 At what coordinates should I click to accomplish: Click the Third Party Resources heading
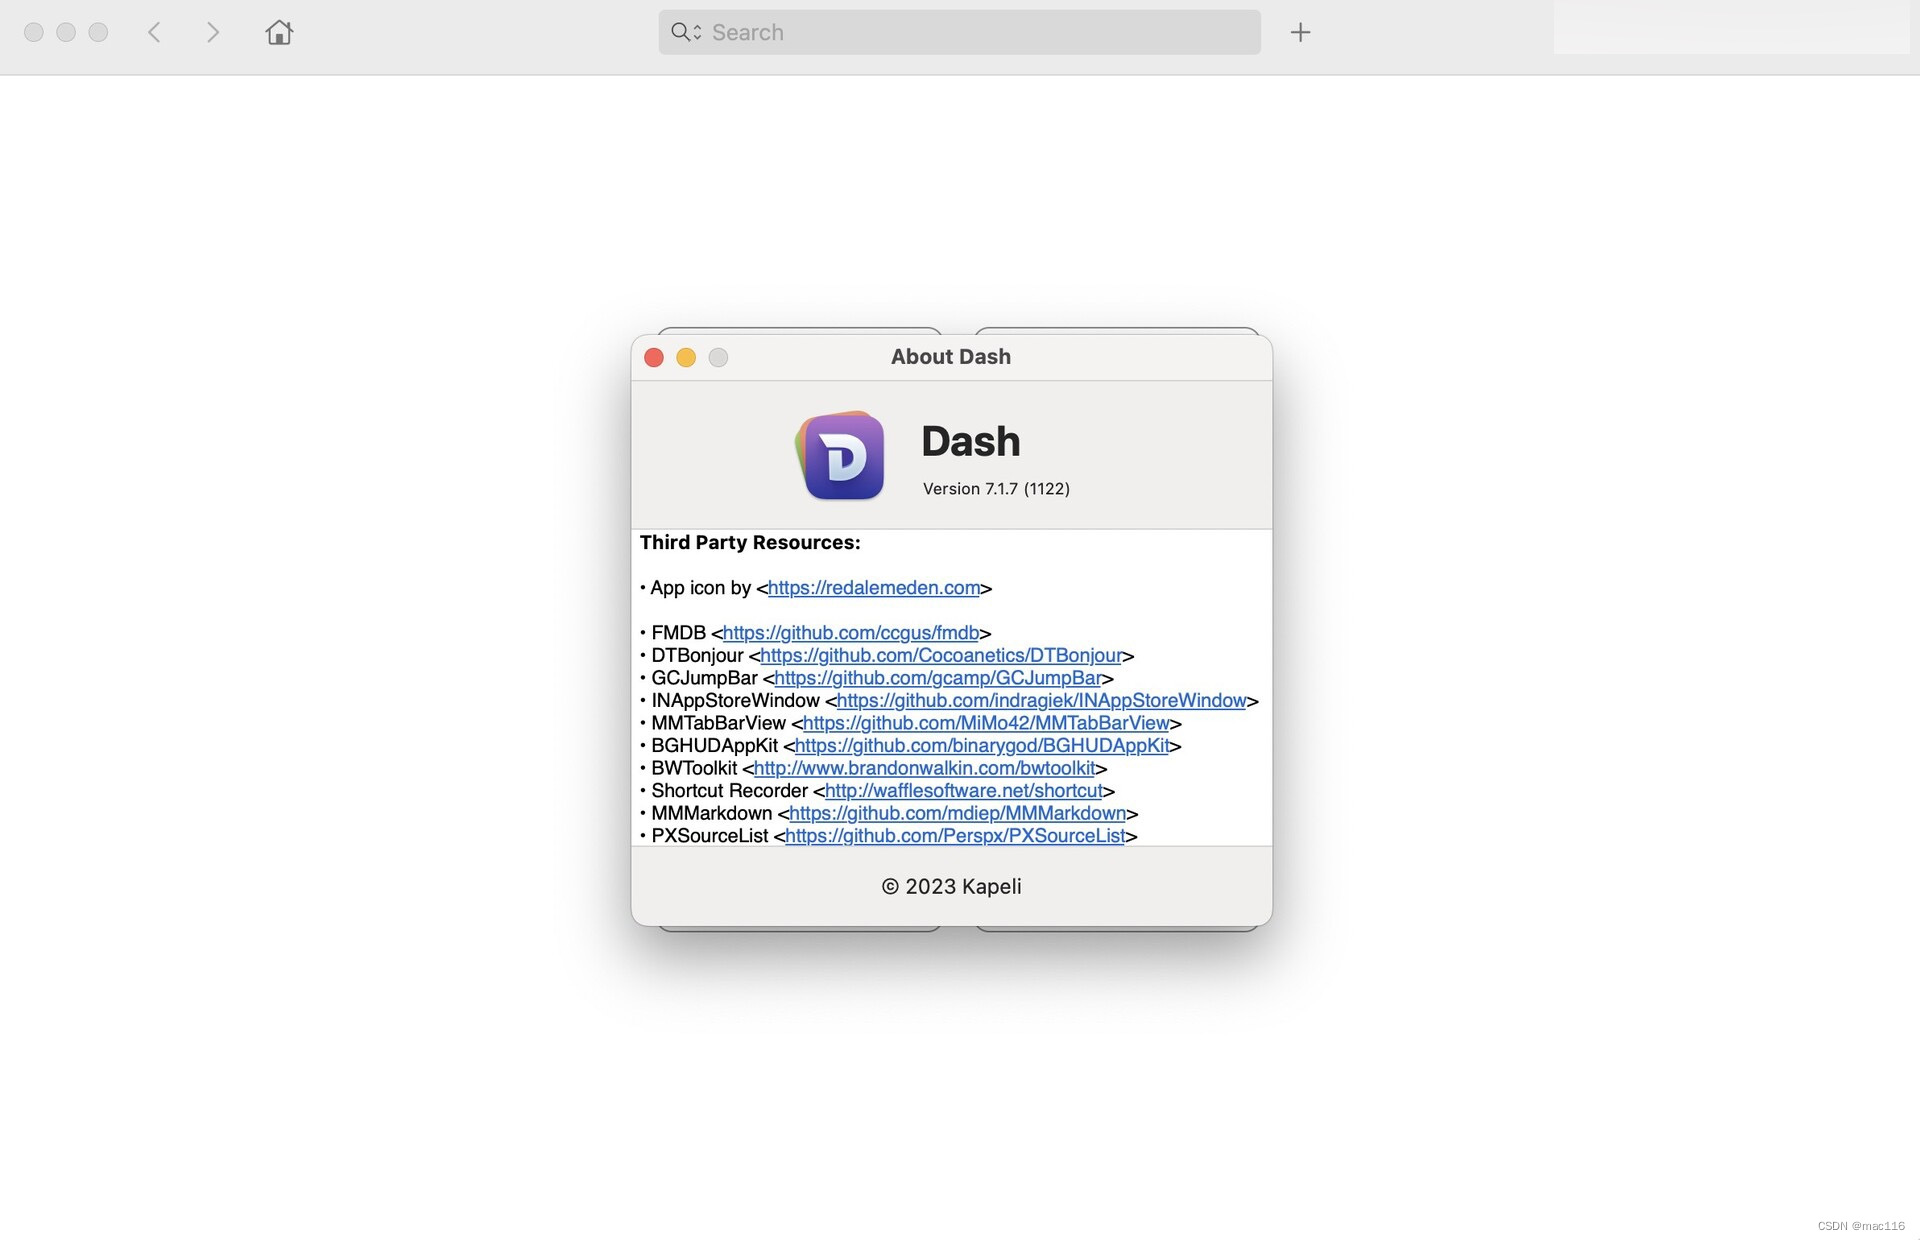click(x=750, y=543)
